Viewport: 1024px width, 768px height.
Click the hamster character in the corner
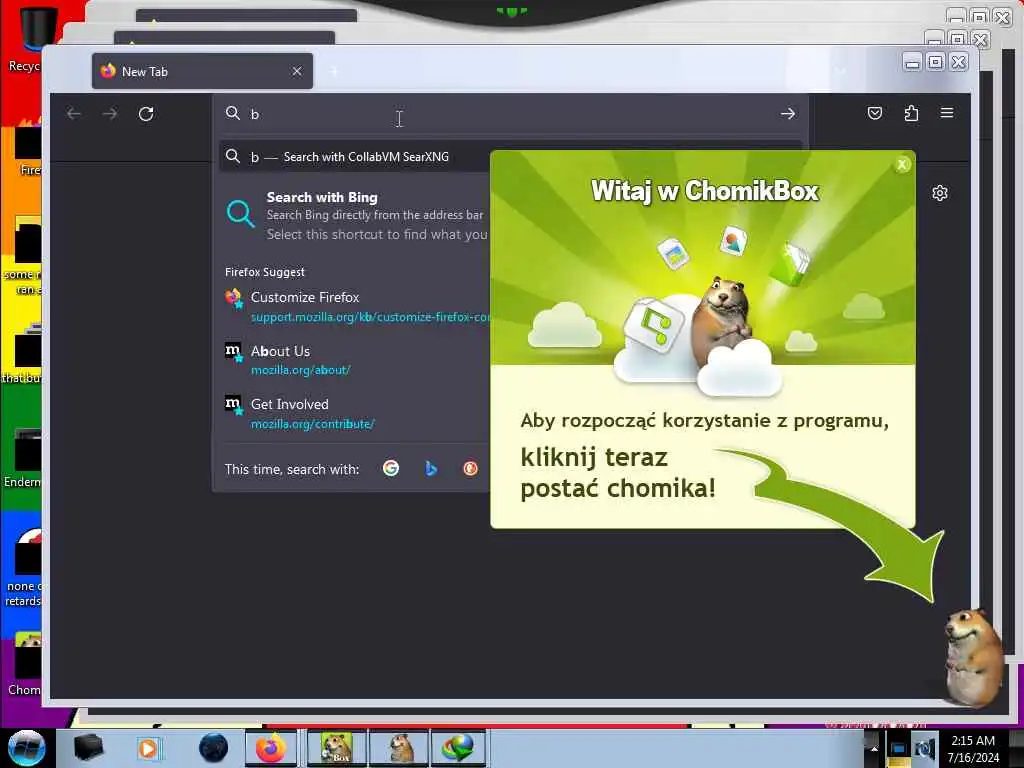tap(973, 658)
